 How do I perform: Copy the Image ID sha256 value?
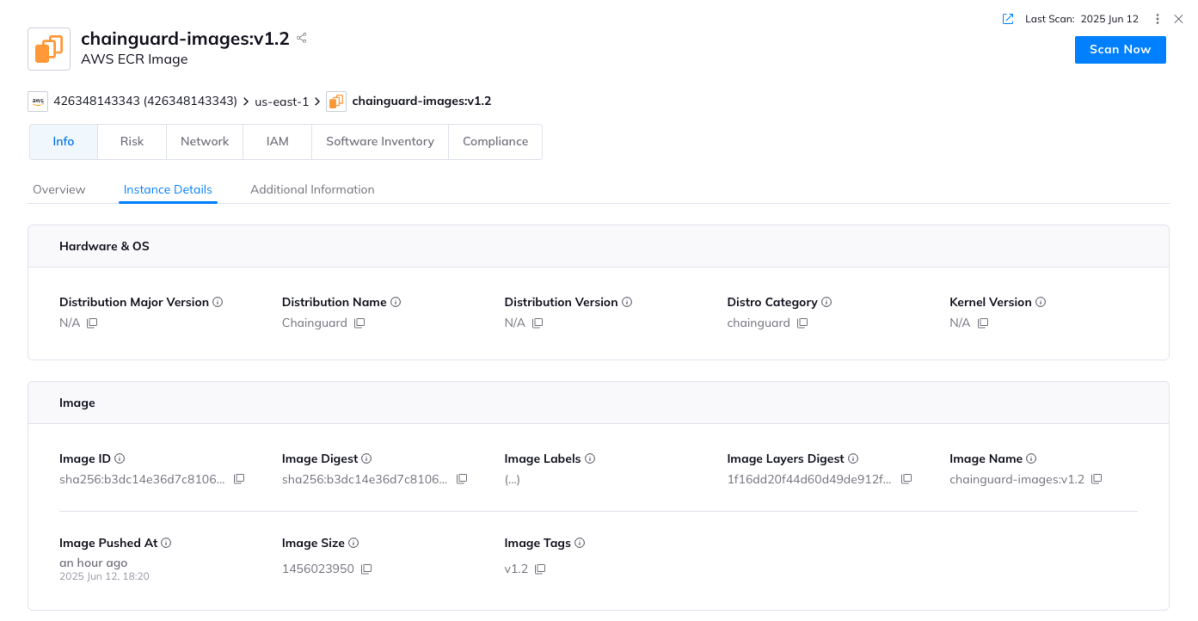239,479
